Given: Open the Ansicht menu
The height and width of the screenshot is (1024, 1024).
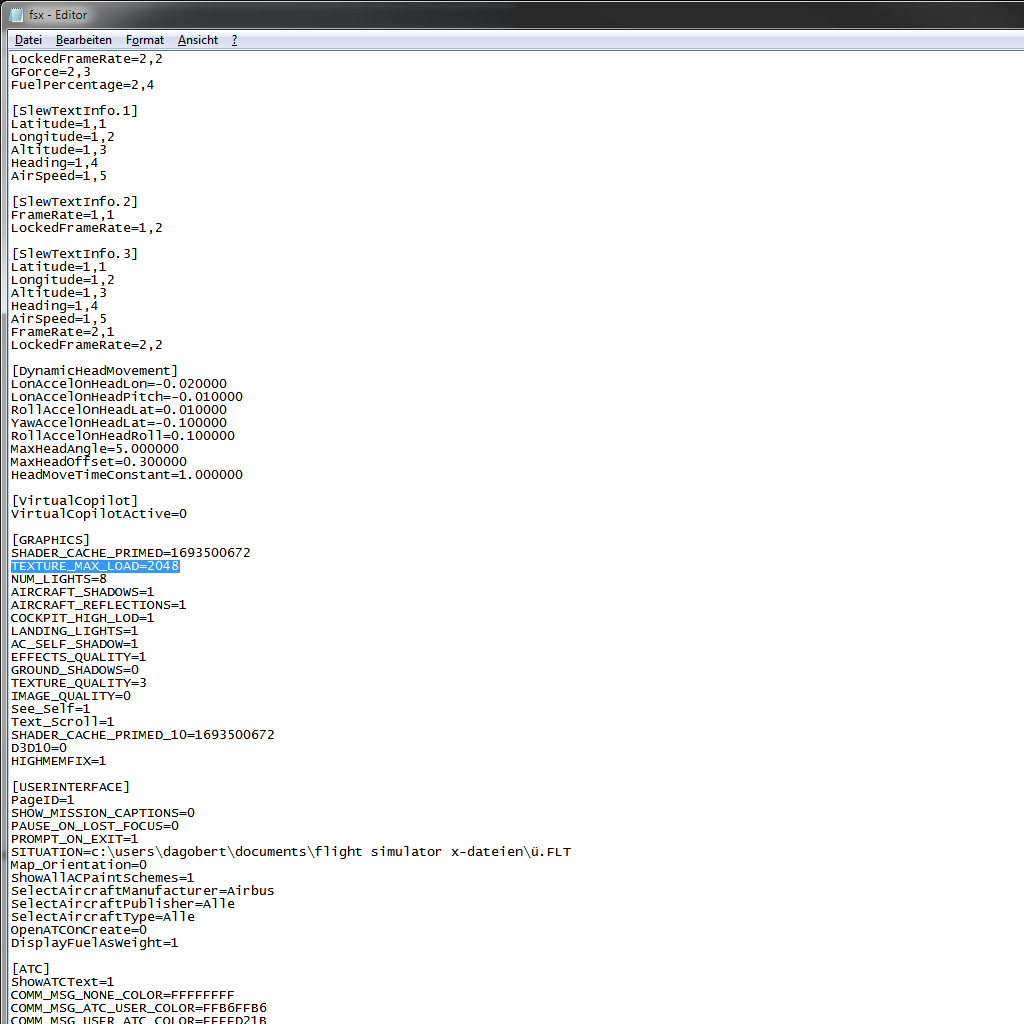Looking at the screenshot, I should click(x=198, y=40).
